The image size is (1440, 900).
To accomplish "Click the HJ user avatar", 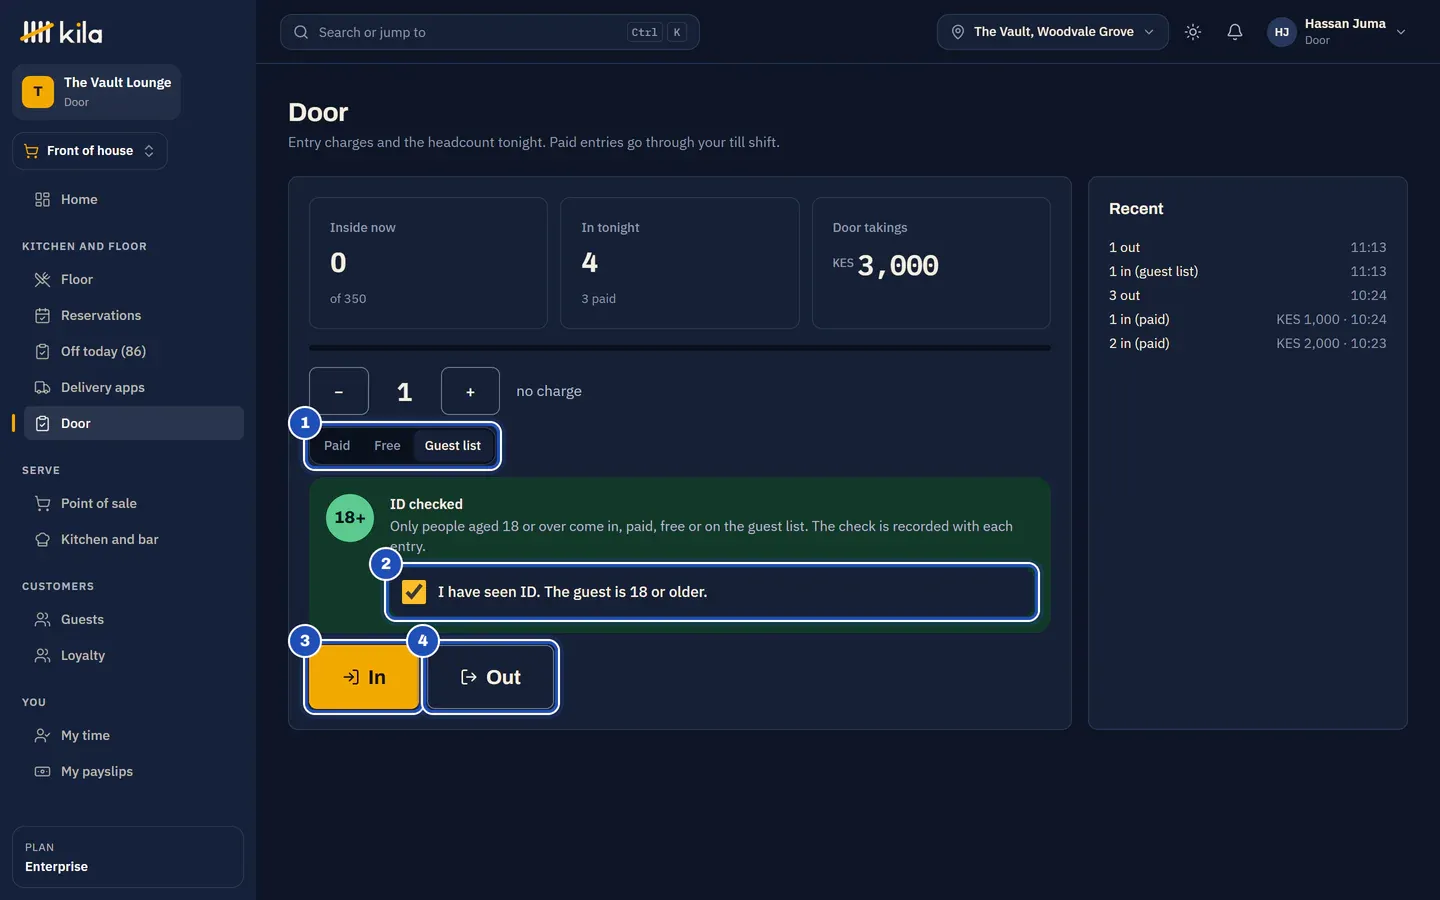I will pos(1282,32).
